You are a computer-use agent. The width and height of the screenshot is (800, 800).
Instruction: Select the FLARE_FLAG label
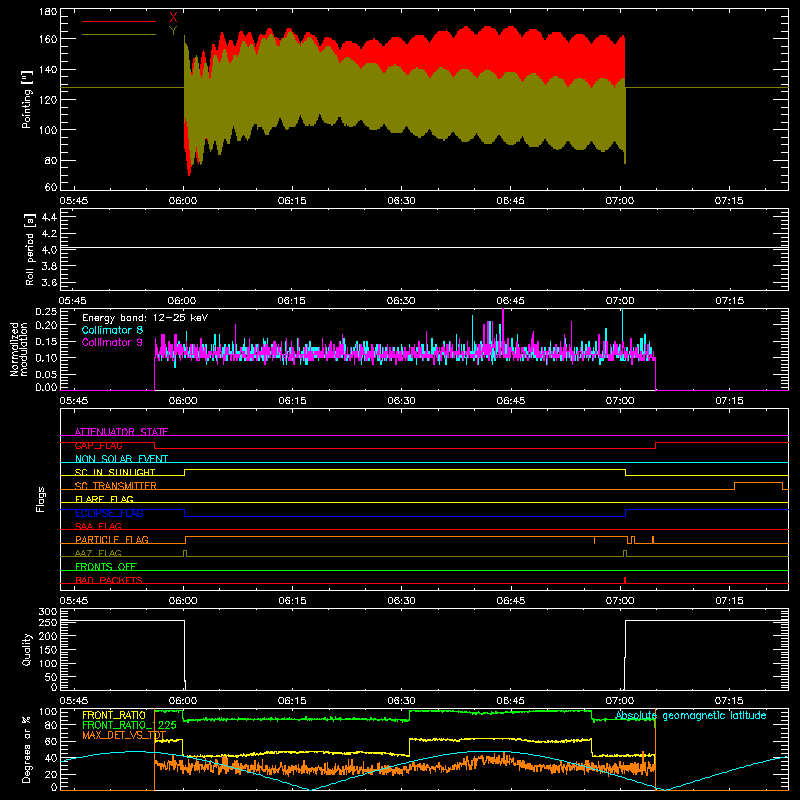coord(104,499)
